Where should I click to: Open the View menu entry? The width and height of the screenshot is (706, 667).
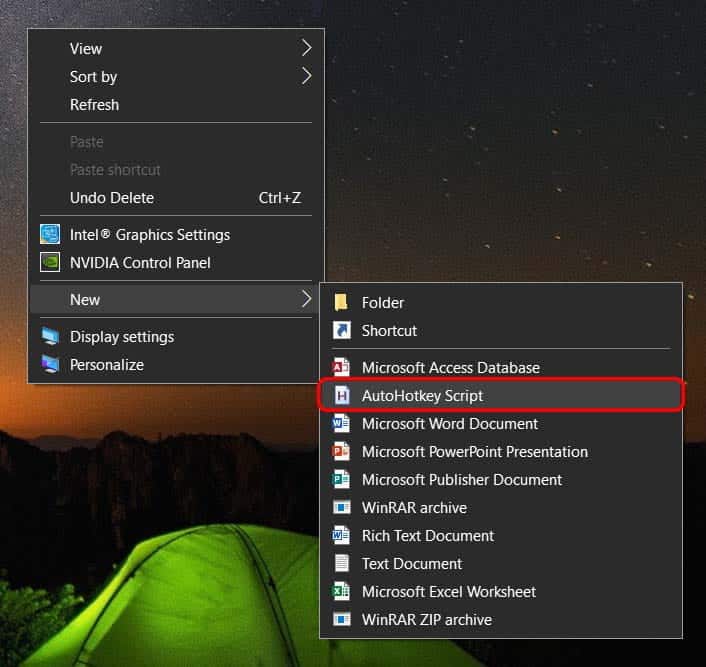tap(176, 48)
